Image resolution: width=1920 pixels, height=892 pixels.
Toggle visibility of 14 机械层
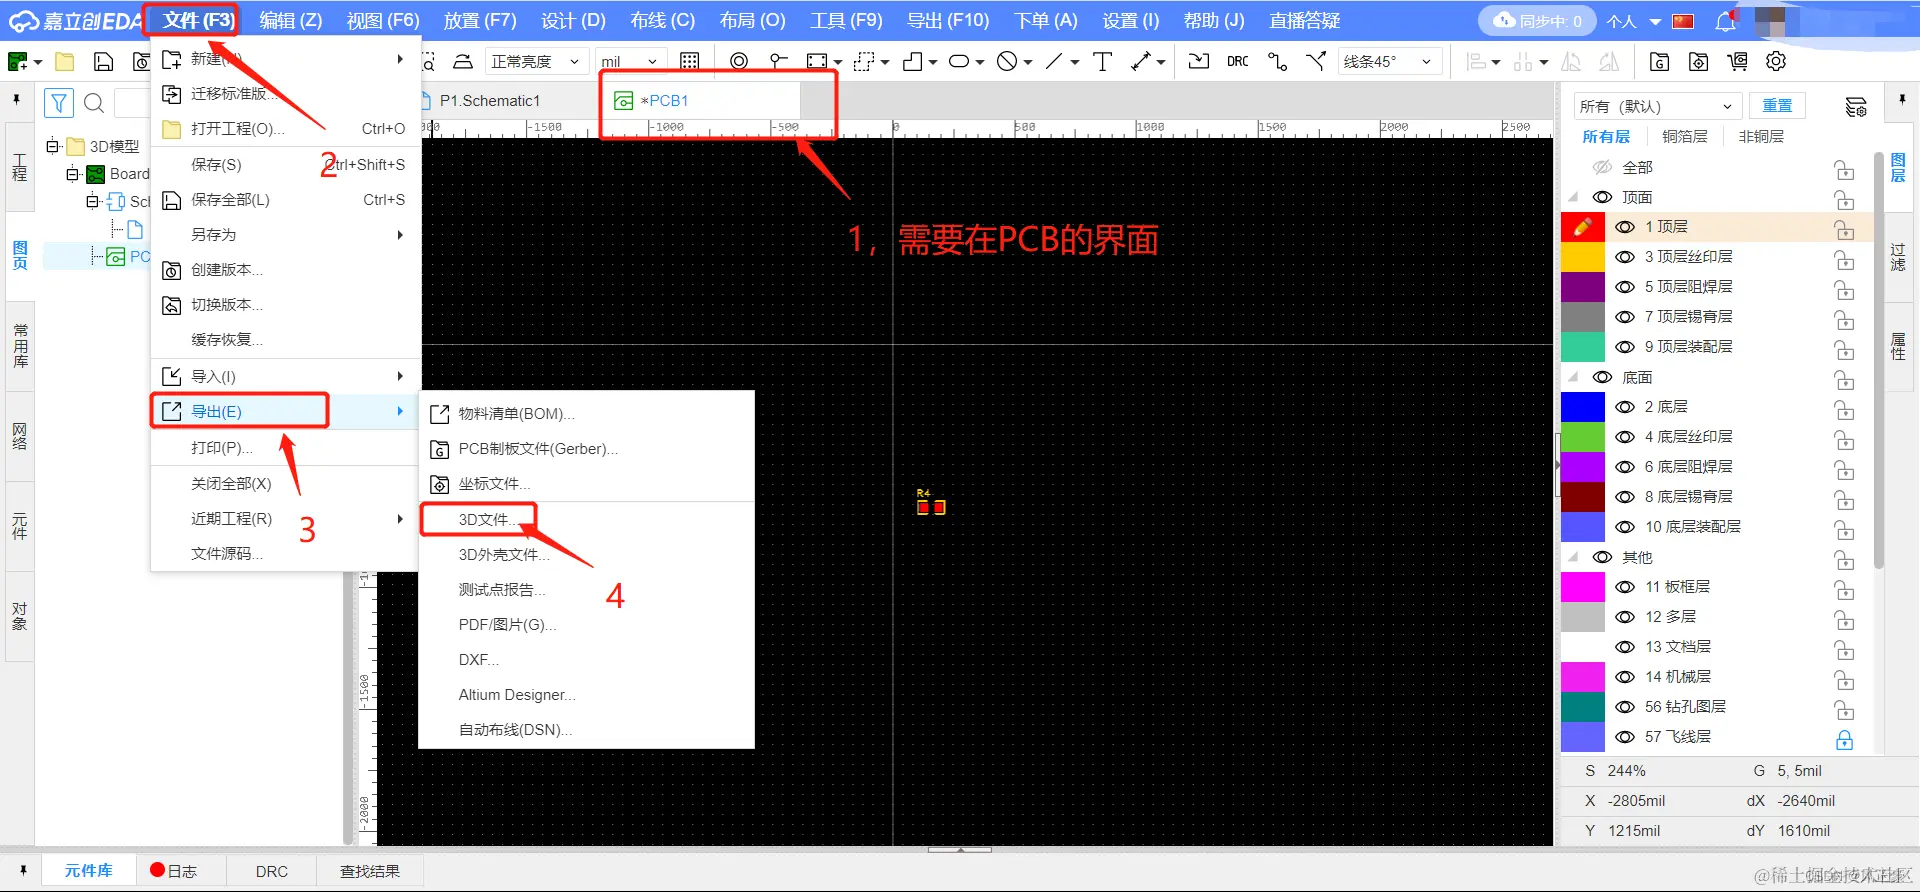click(1625, 677)
